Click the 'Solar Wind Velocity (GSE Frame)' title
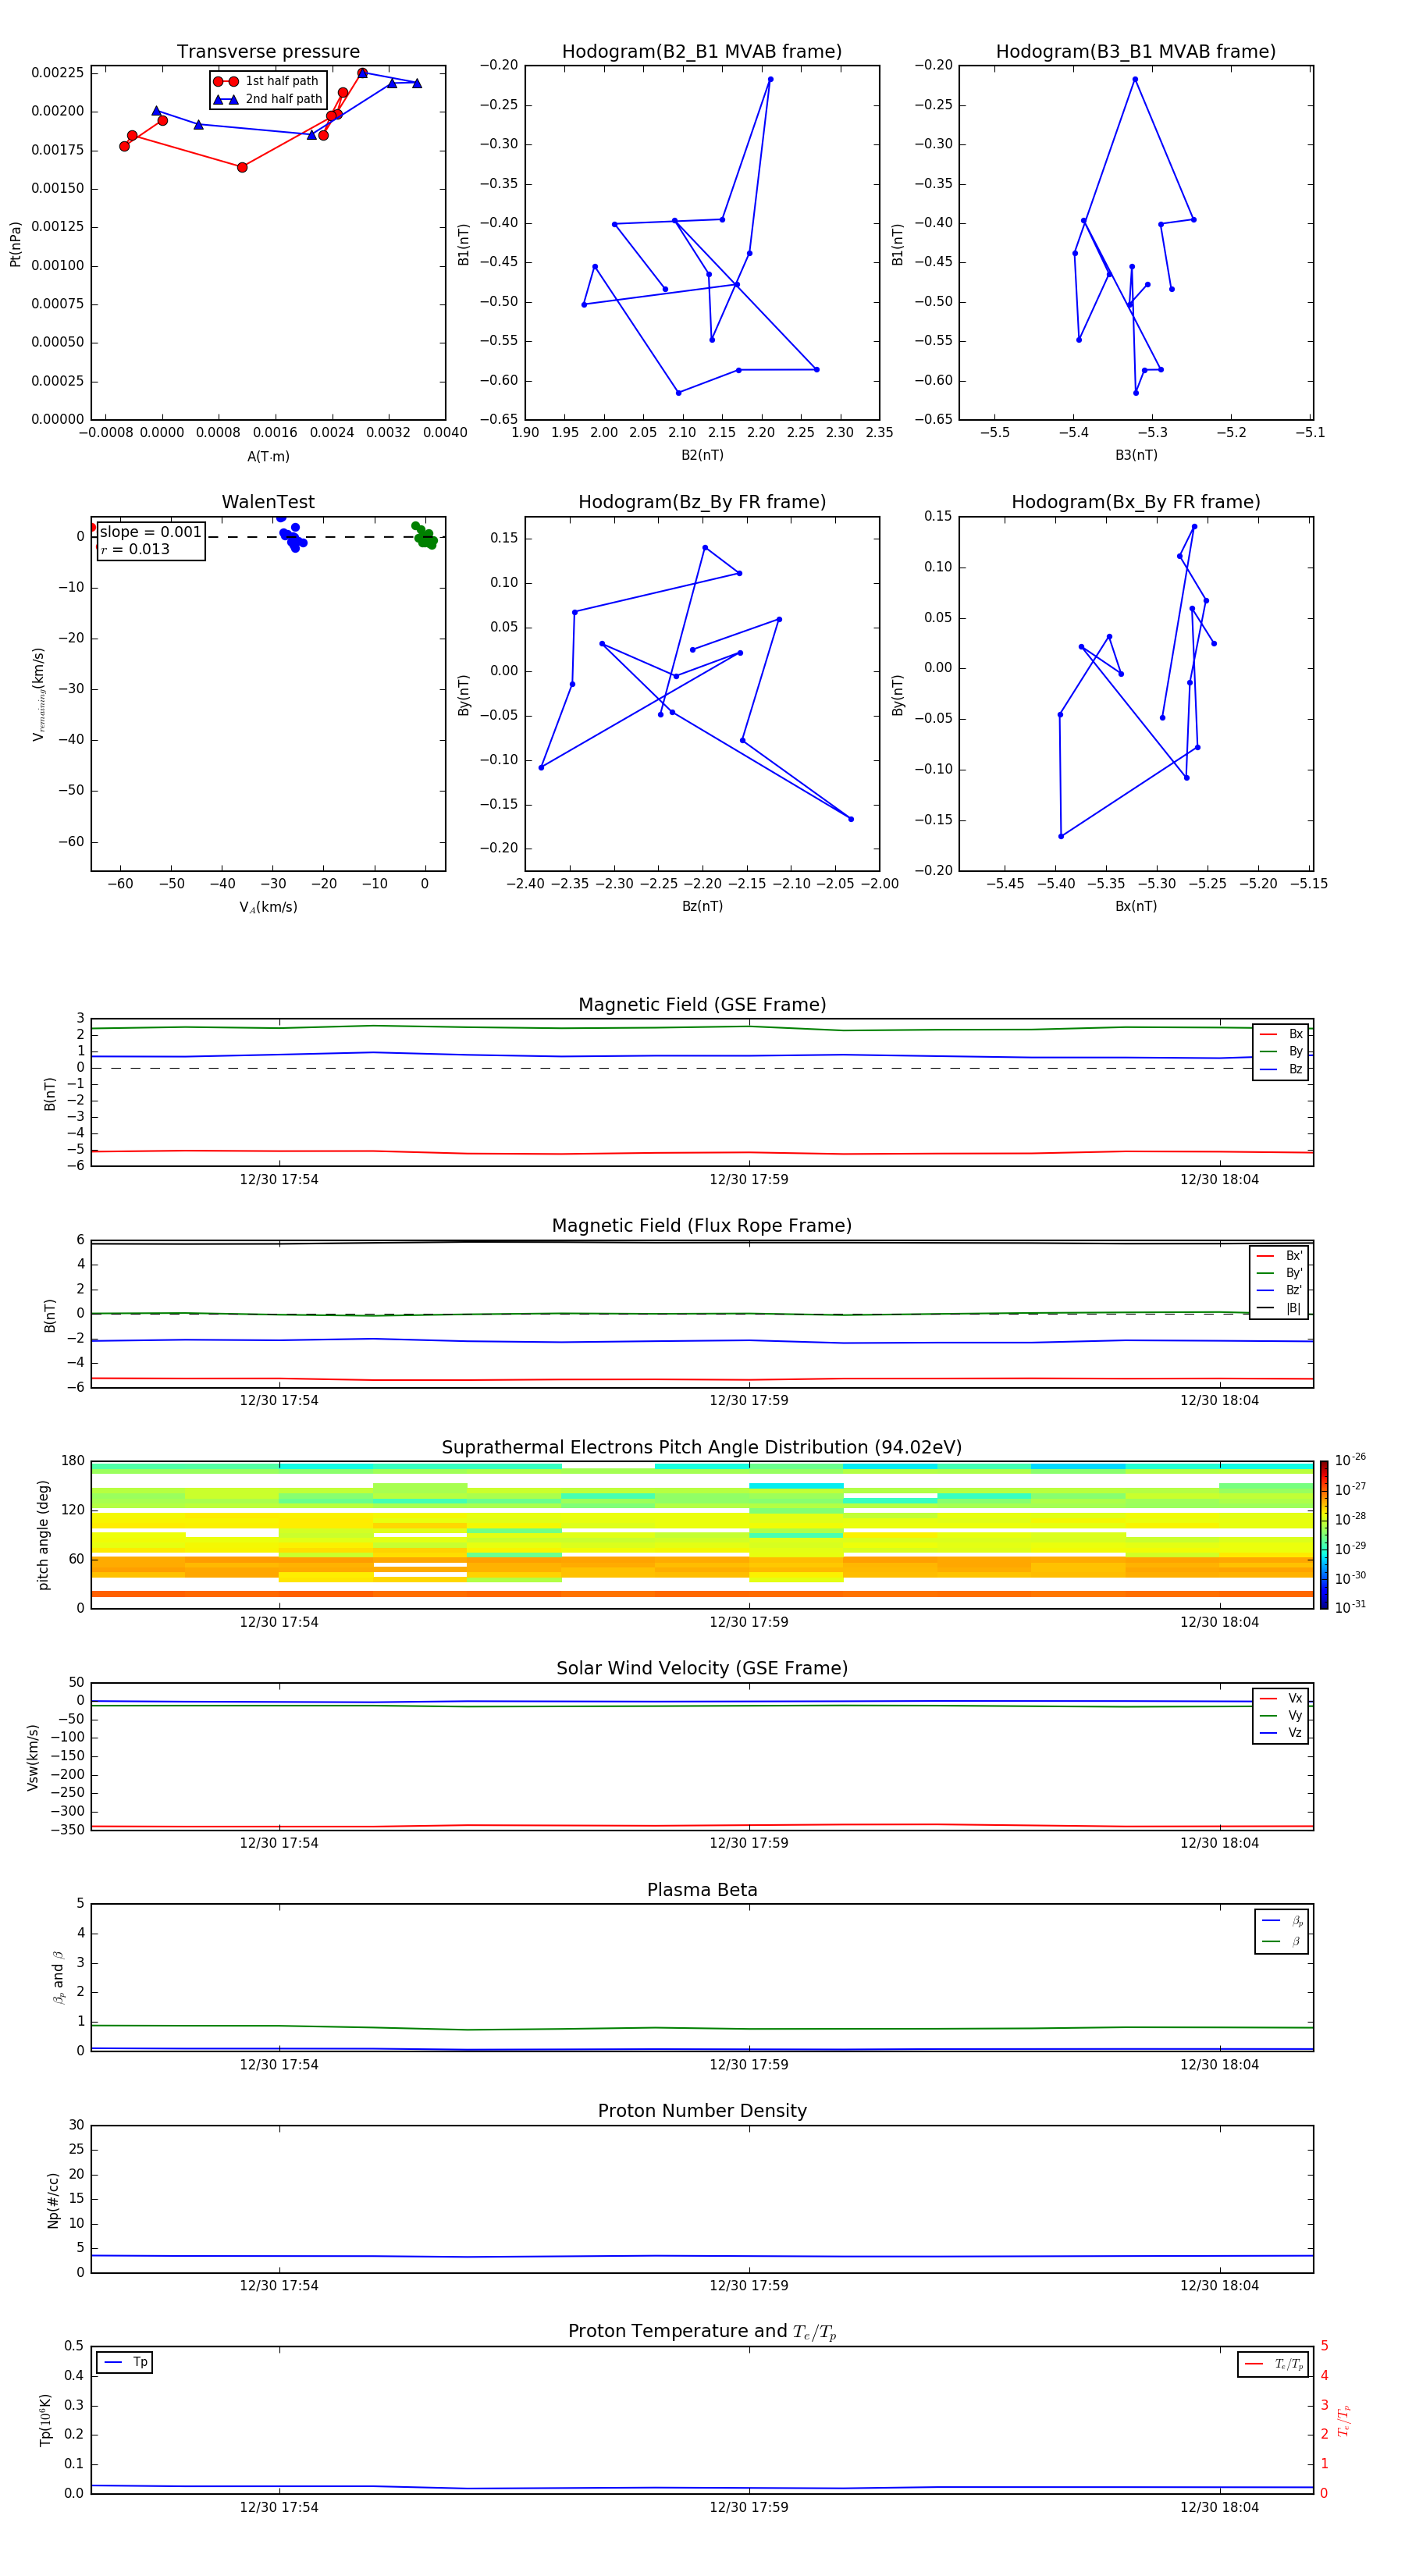1405x2576 pixels. [x=702, y=1669]
